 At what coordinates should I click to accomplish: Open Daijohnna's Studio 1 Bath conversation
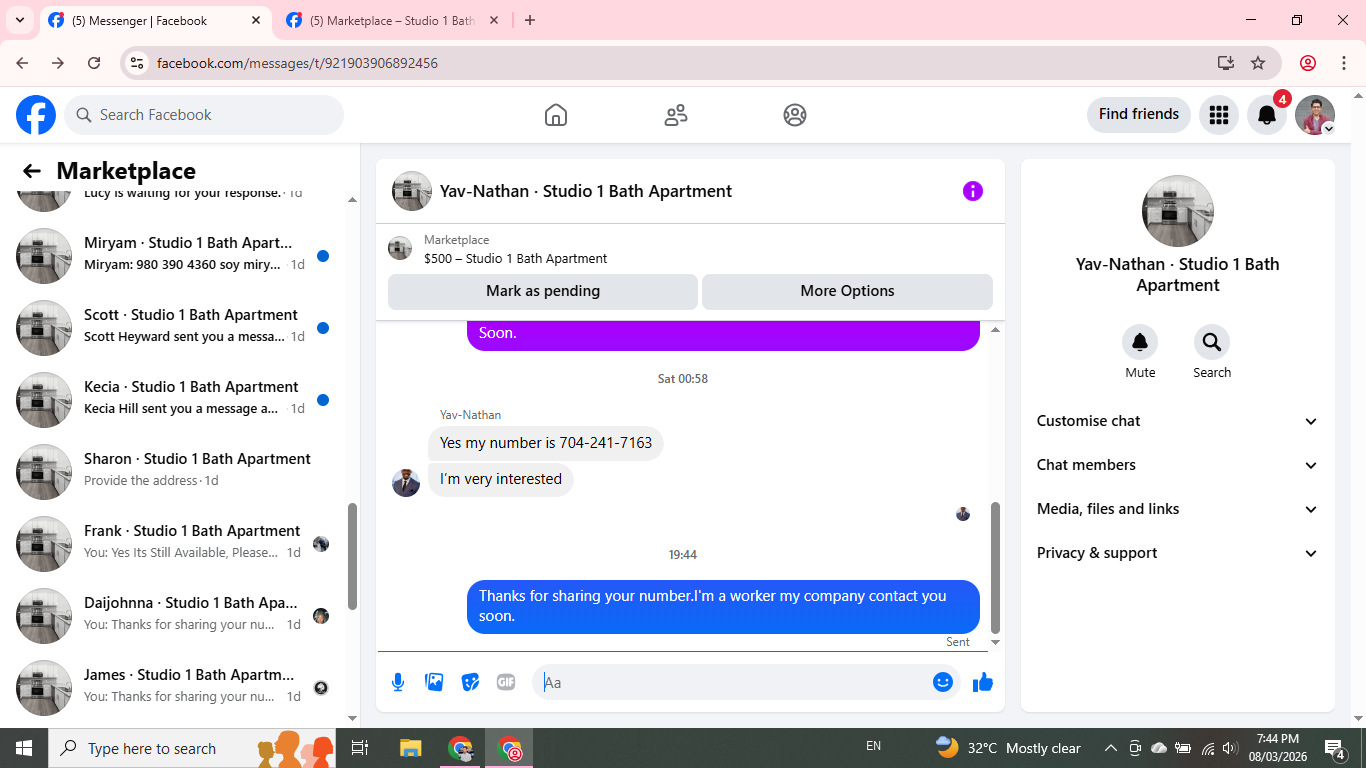(176, 616)
